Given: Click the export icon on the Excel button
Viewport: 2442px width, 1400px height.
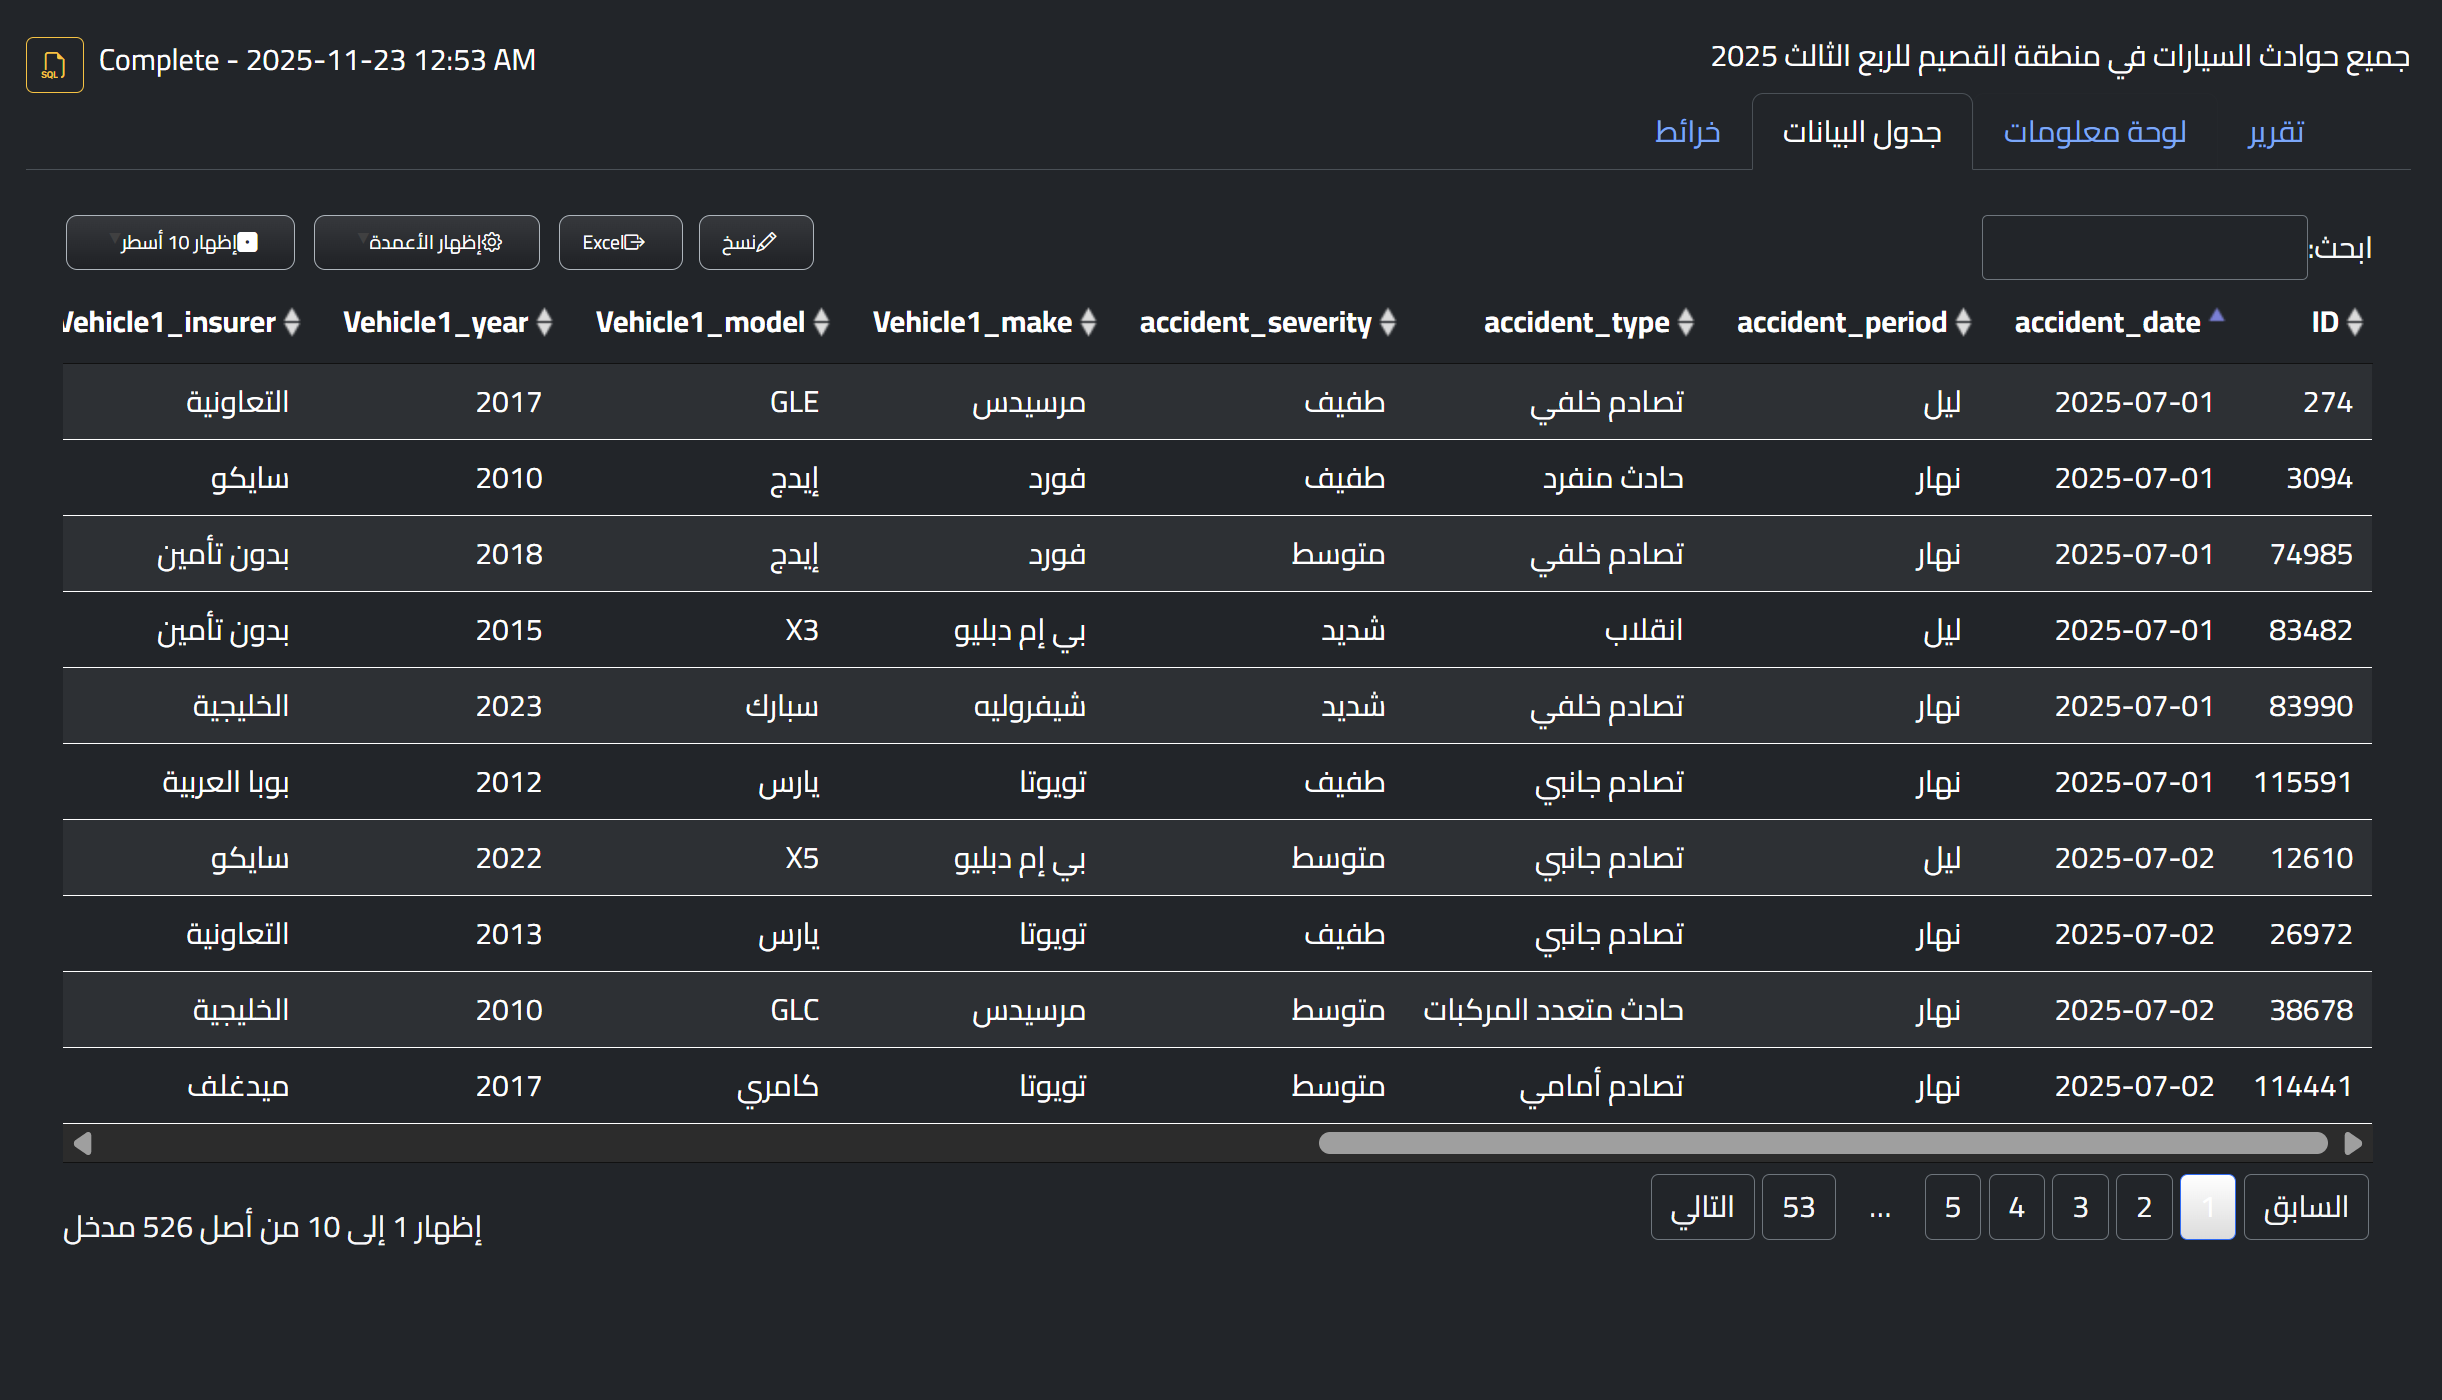Looking at the screenshot, I should pyautogui.click(x=636, y=241).
